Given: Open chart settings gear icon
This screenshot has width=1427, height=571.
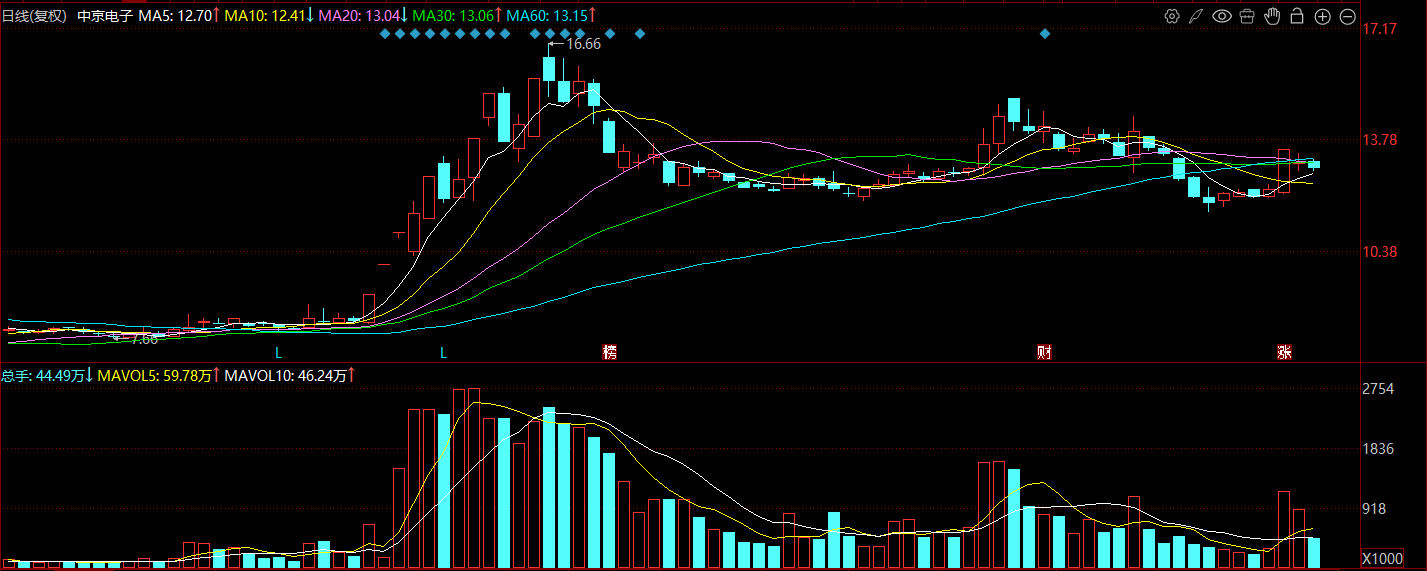Looking at the screenshot, I should 1172,16.
